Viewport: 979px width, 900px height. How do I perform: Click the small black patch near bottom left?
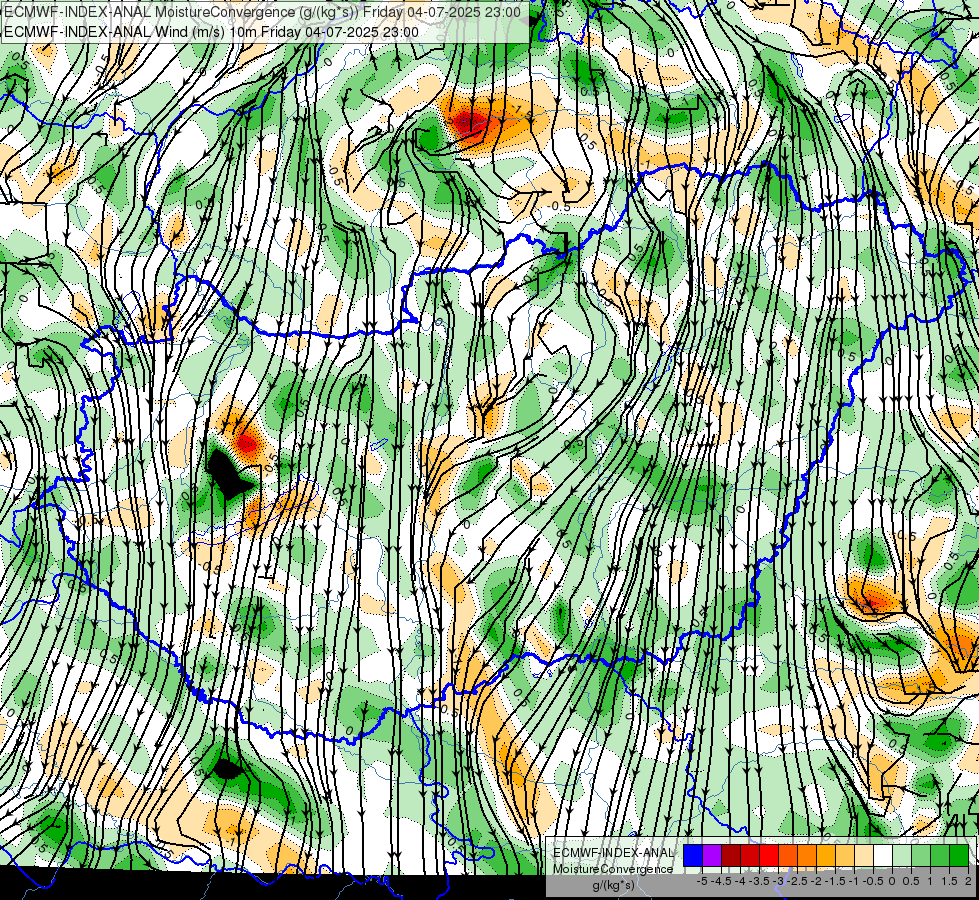[x=227, y=768]
